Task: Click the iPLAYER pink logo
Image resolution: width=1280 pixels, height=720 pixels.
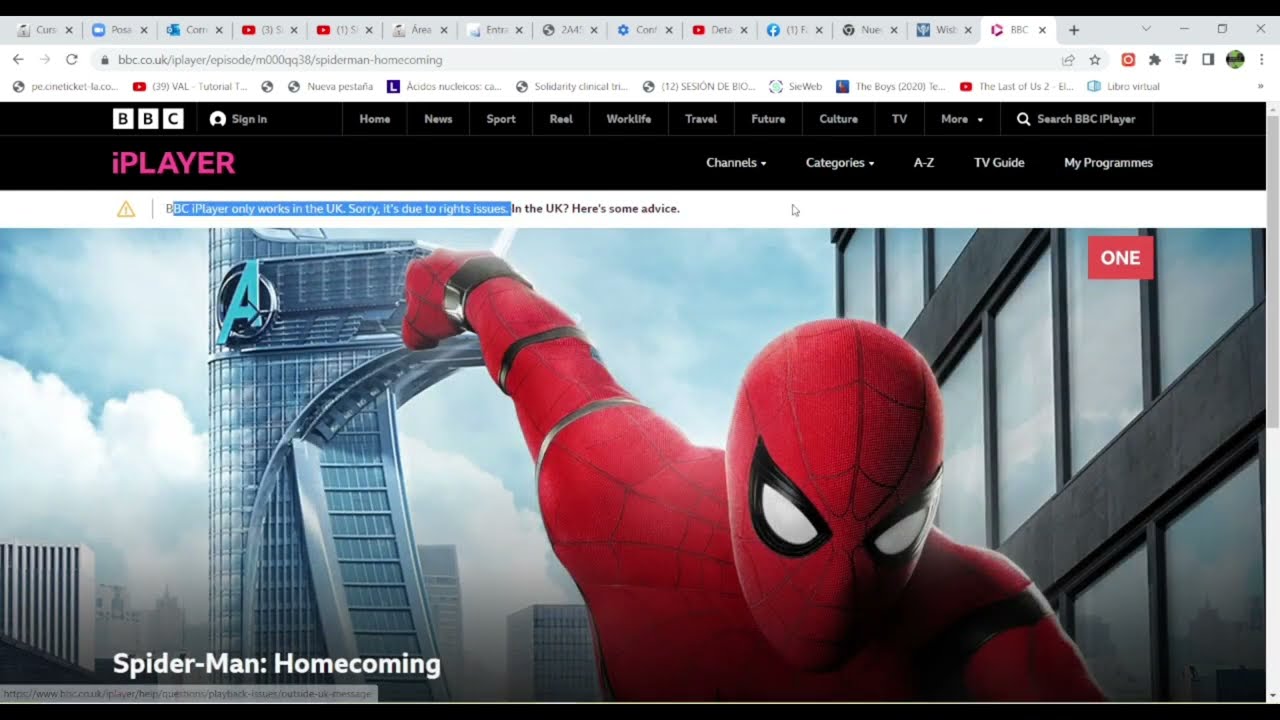Action: coord(173,162)
